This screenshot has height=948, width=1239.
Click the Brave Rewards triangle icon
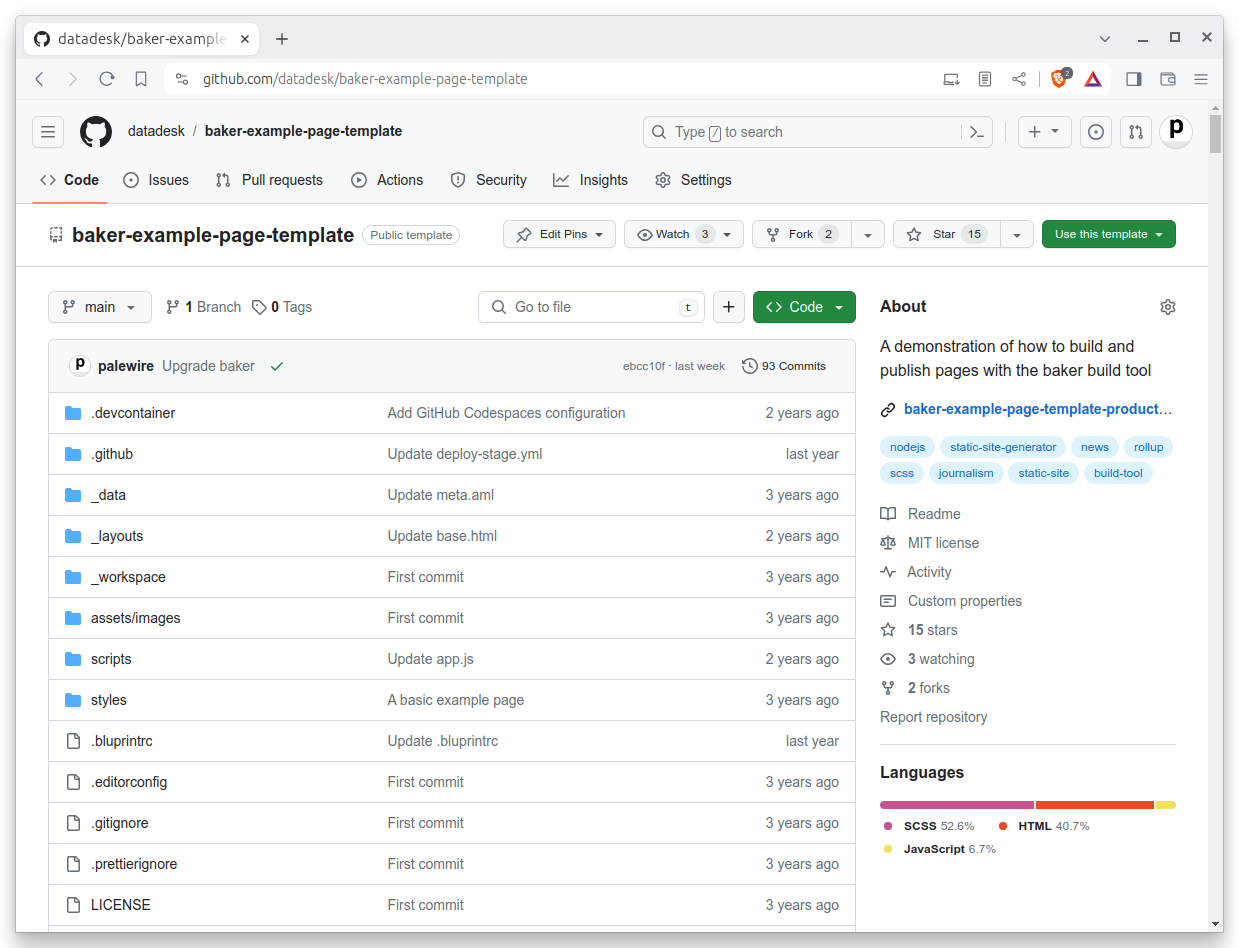coord(1093,79)
